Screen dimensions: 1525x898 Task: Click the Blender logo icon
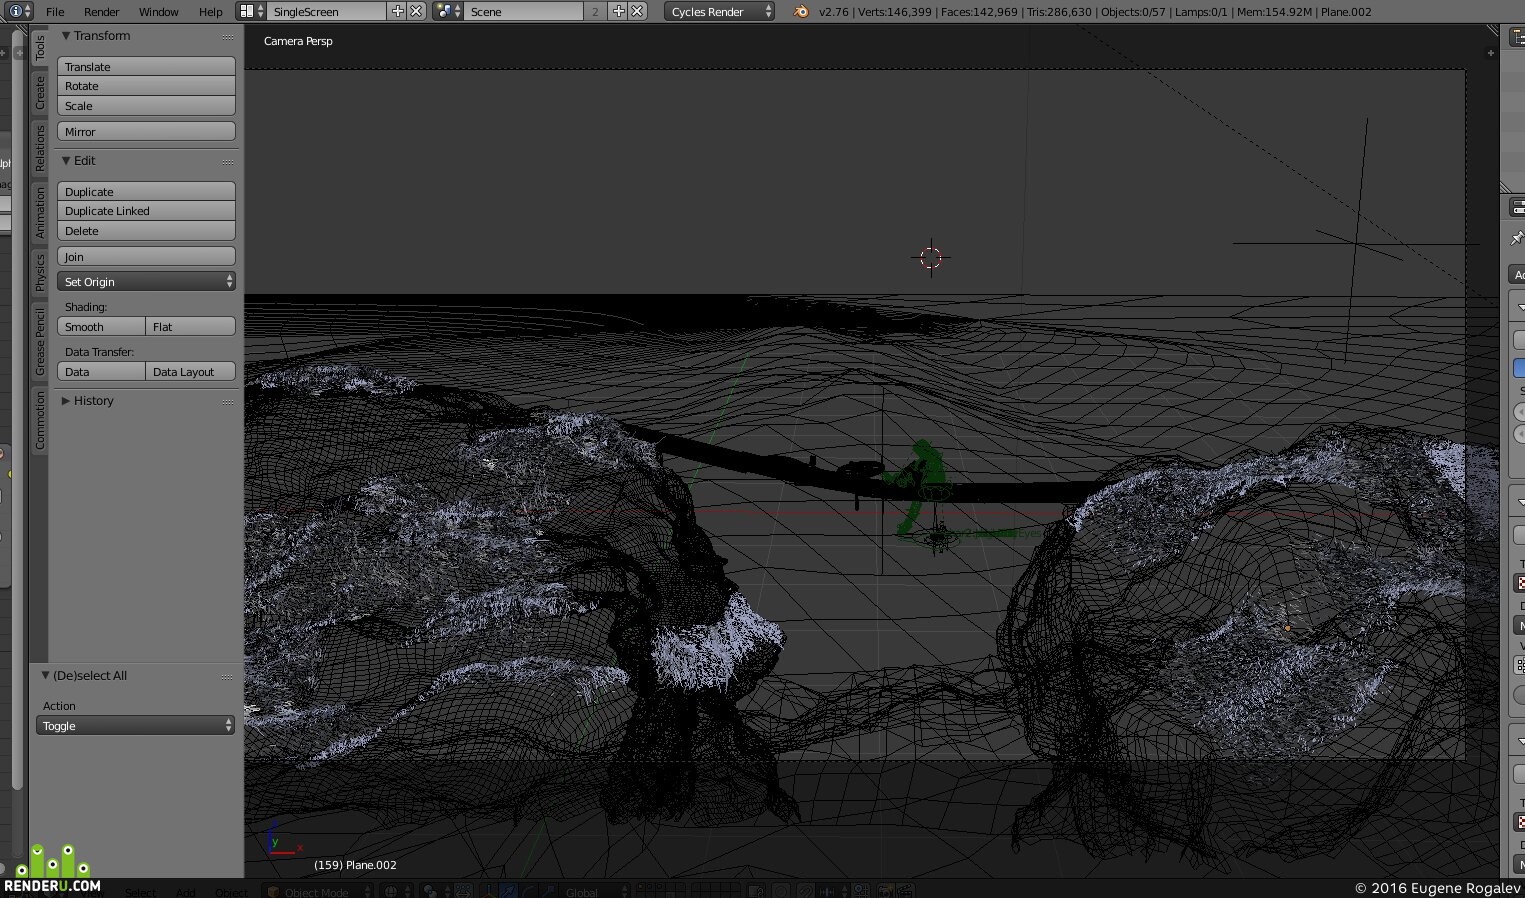pos(800,11)
